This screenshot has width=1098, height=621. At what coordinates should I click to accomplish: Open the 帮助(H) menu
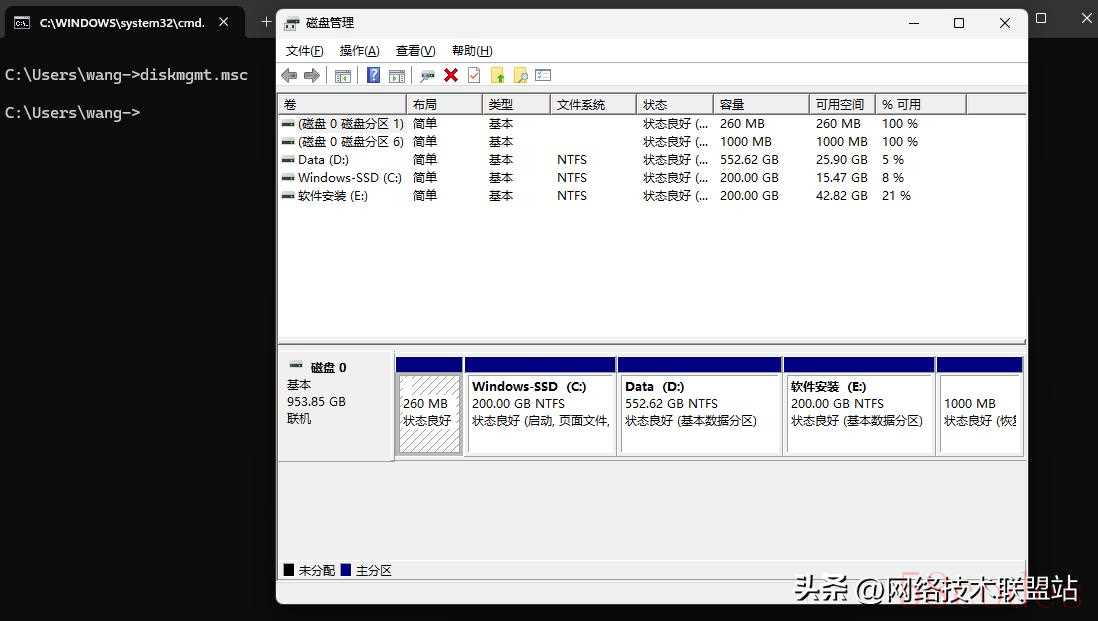[x=472, y=51]
